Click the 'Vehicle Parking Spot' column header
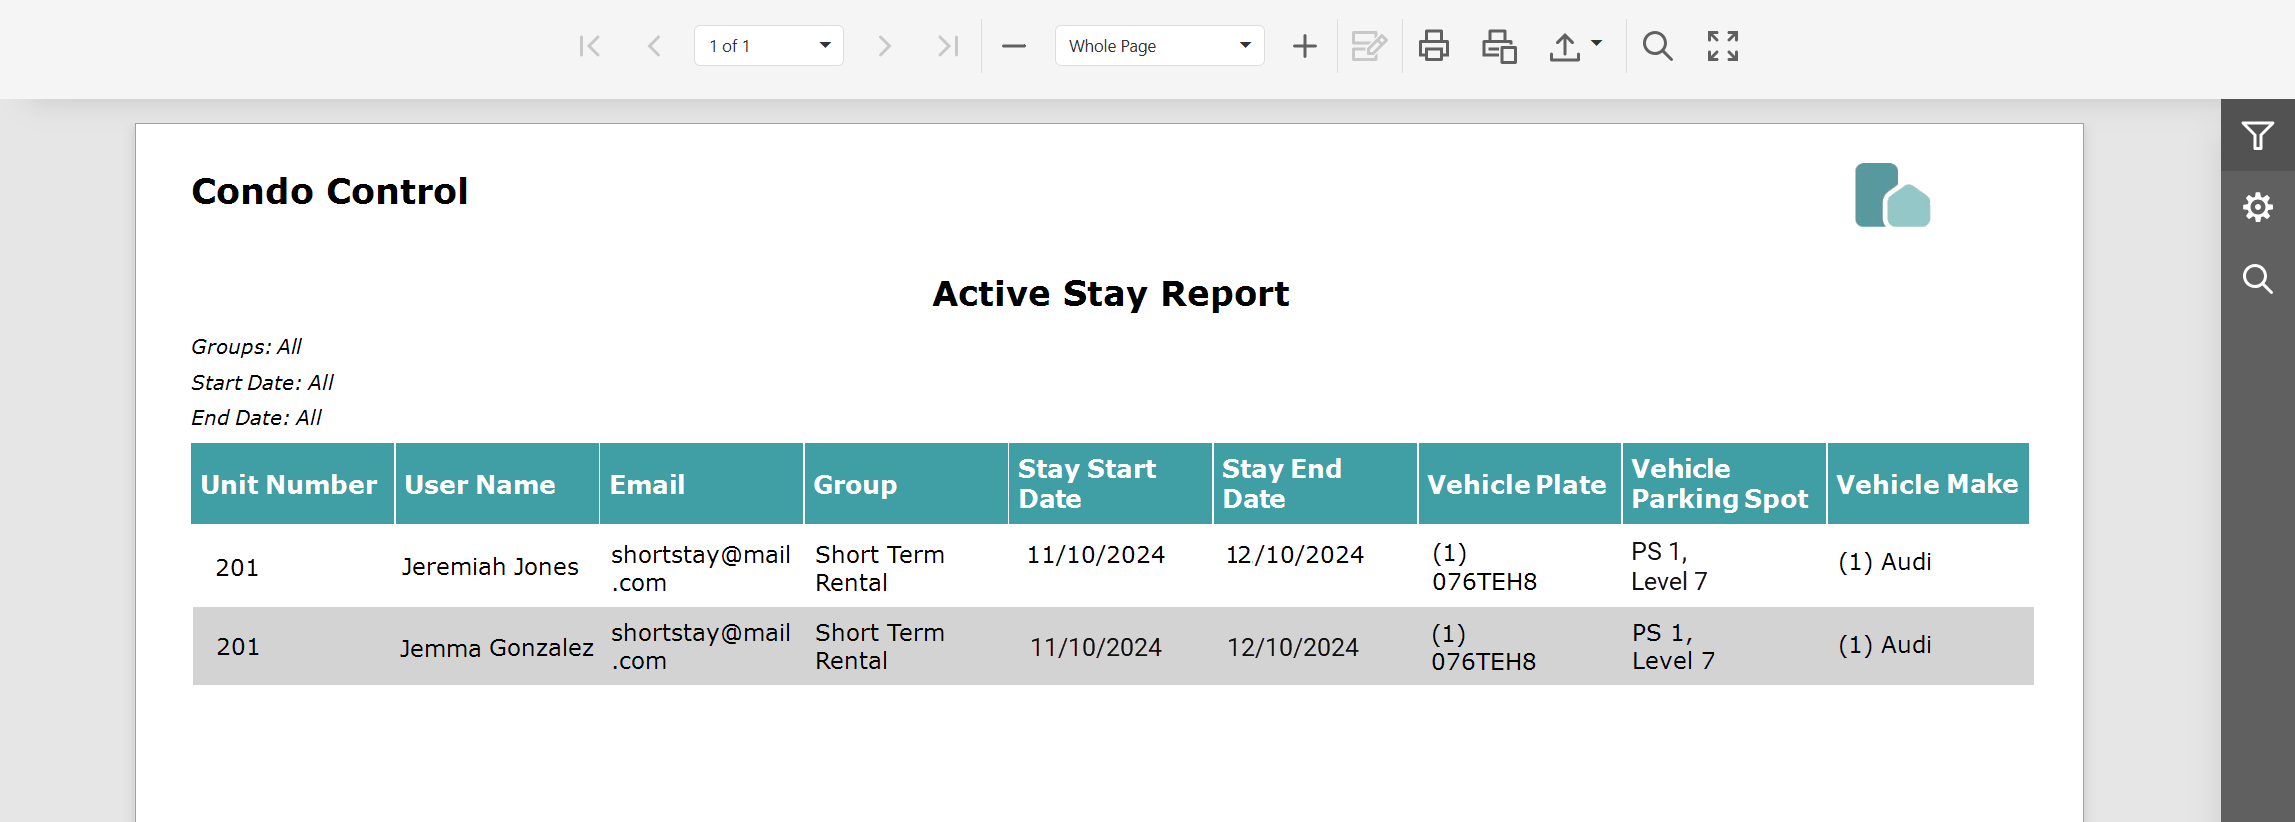The width and height of the screenshot is (2295, 822). click(x=1724, y=484)
